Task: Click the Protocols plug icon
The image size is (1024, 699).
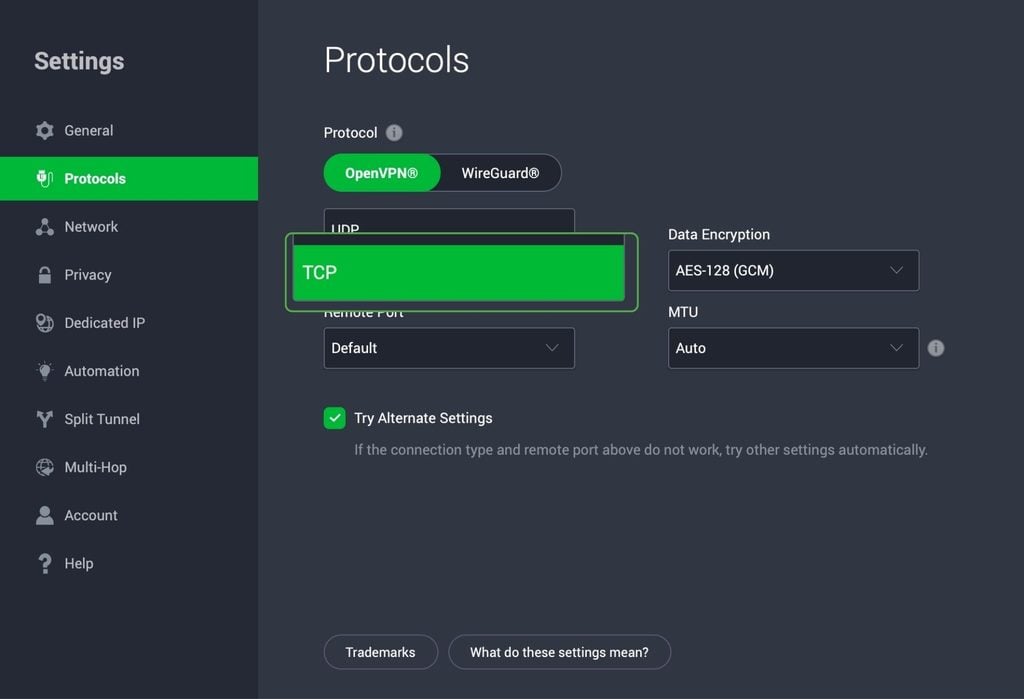Action: (x=44, y=178)
